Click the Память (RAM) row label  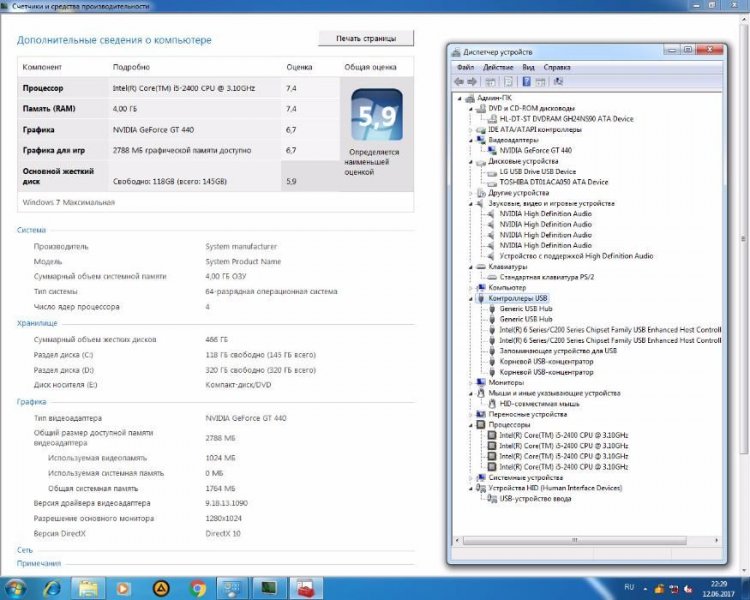pos(49,109)
